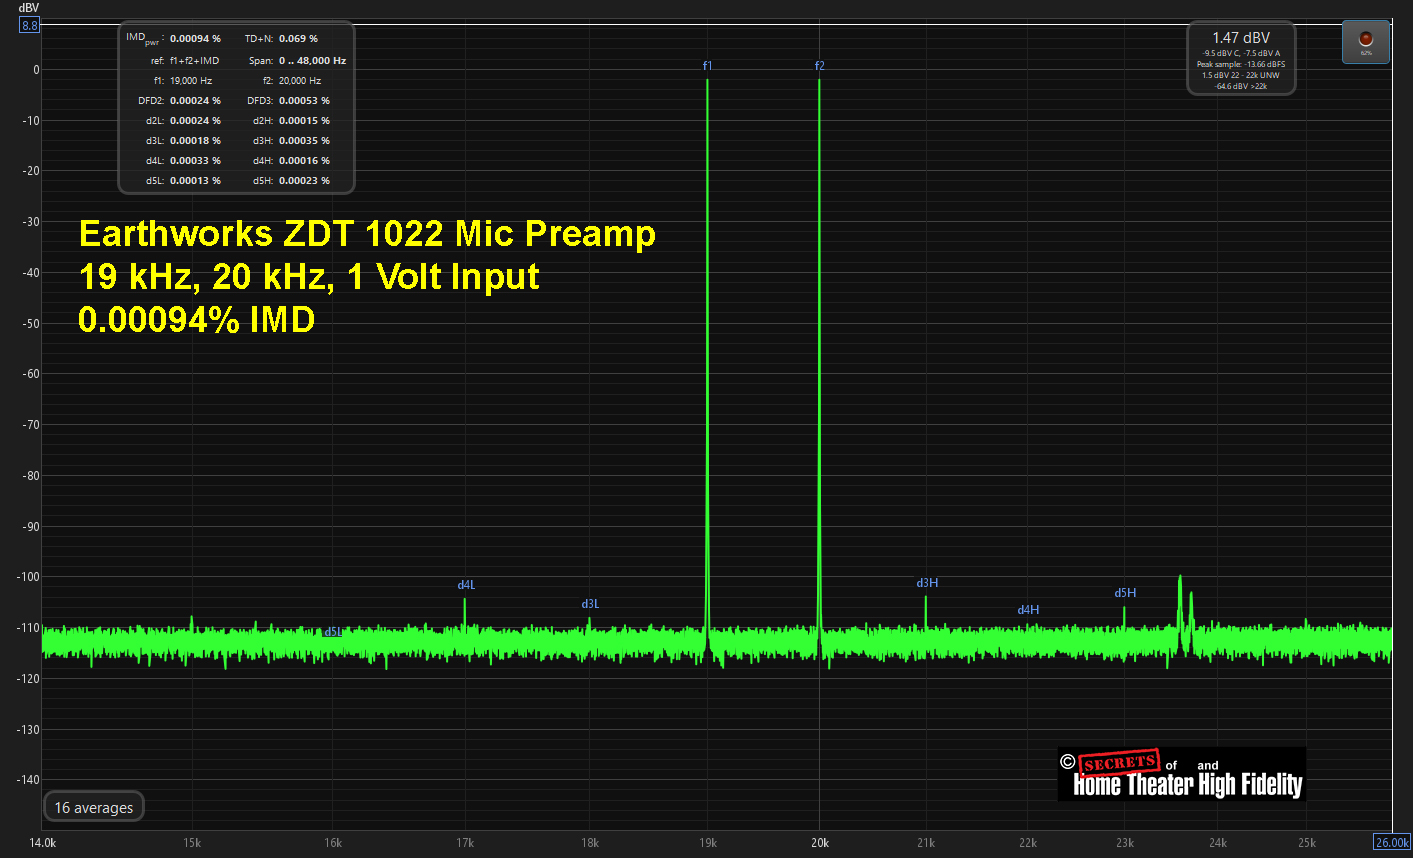The height and width of the screenshot is (858, 1413).
Task: Click the 1.47 dBV level readout
Action: click(x=1241, y=38)
